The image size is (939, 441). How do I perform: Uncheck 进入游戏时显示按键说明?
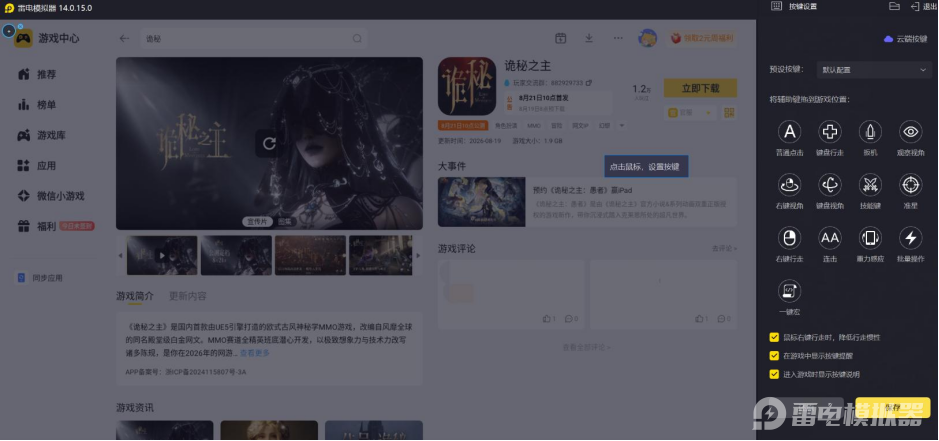[x=774, y=374]
